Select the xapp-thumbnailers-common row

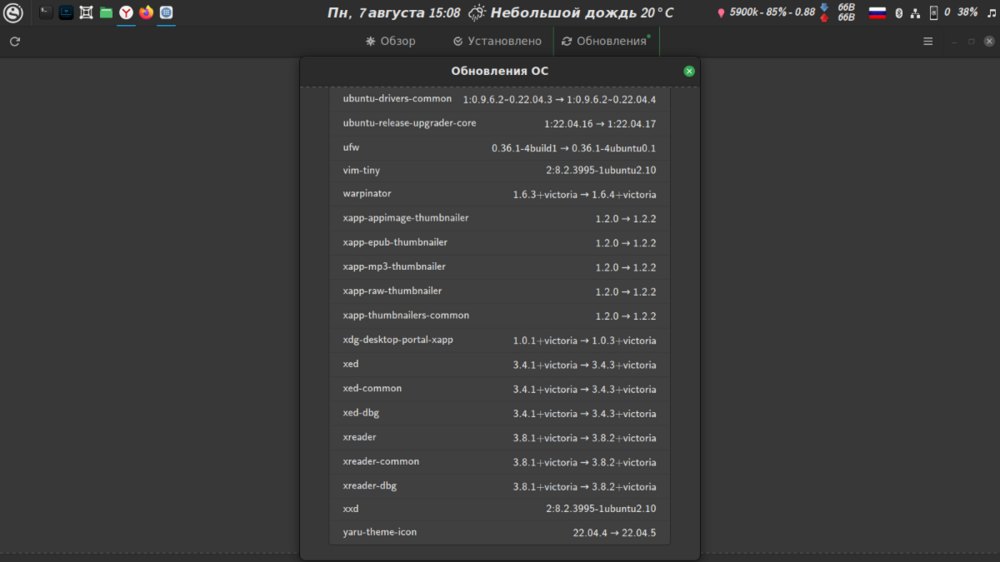click(x=499, y=315)
